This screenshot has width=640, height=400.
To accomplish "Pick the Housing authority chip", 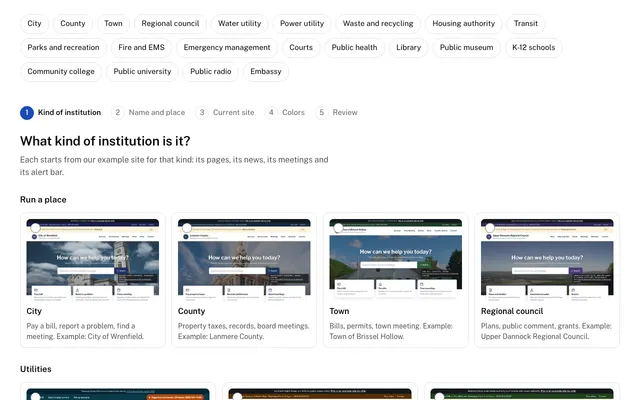I will pyautogui.click(x=464, y=24).
